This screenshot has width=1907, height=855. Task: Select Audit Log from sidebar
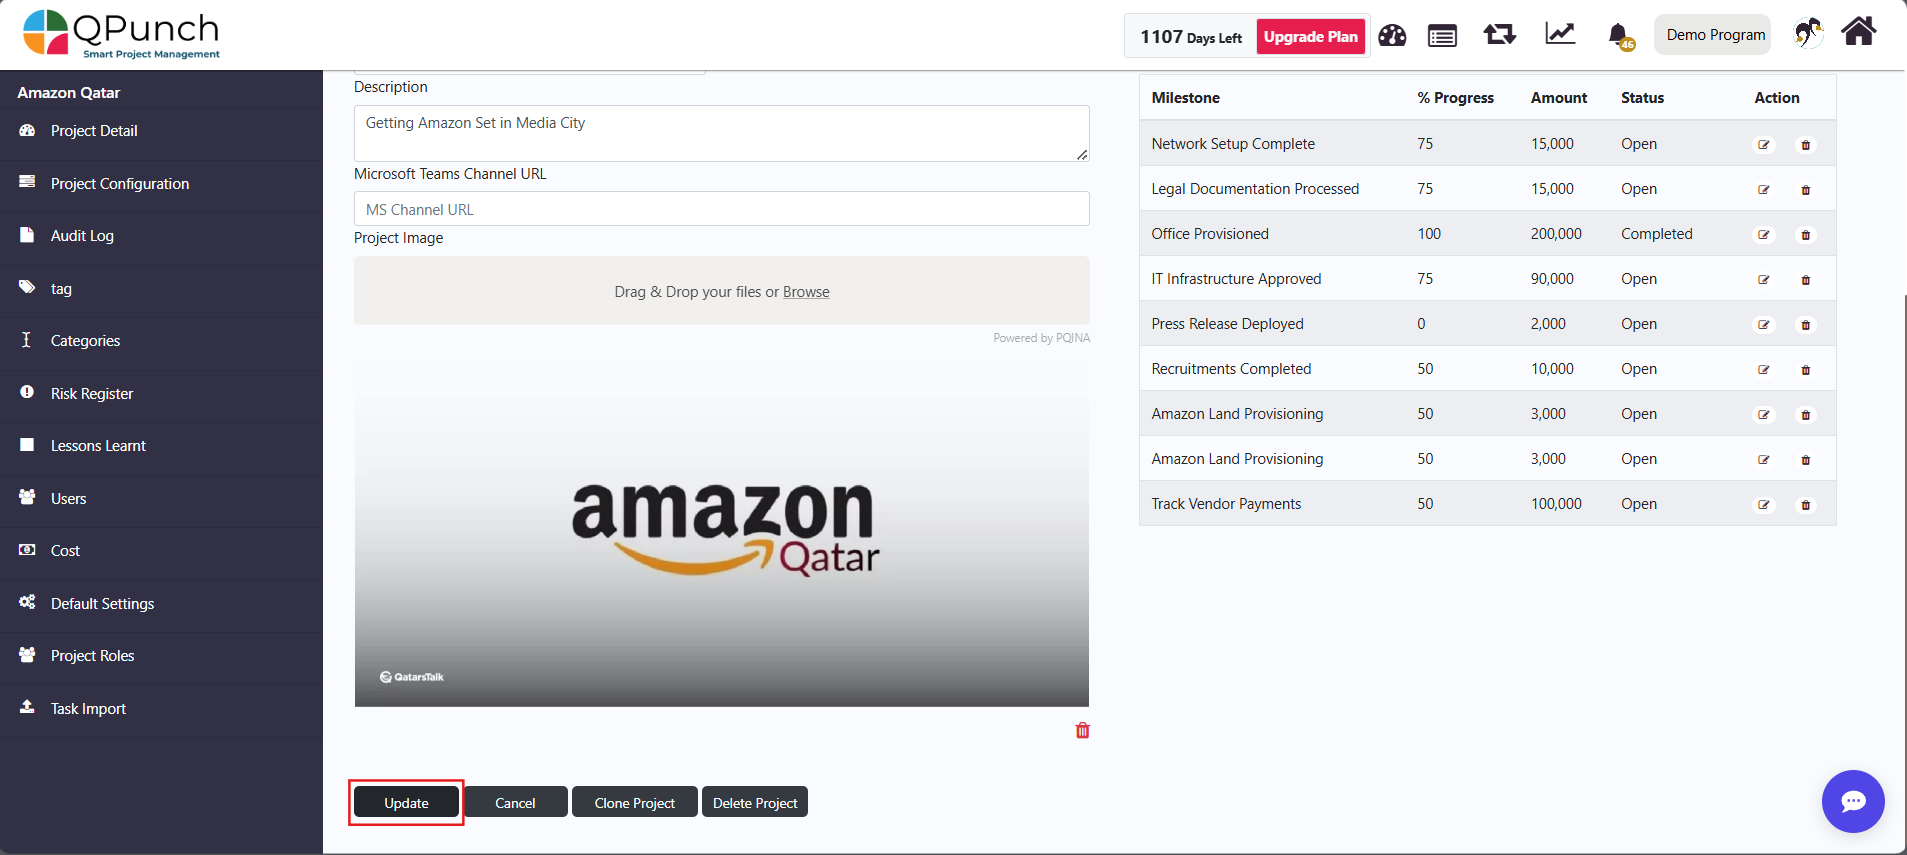[x=82, y=236]
